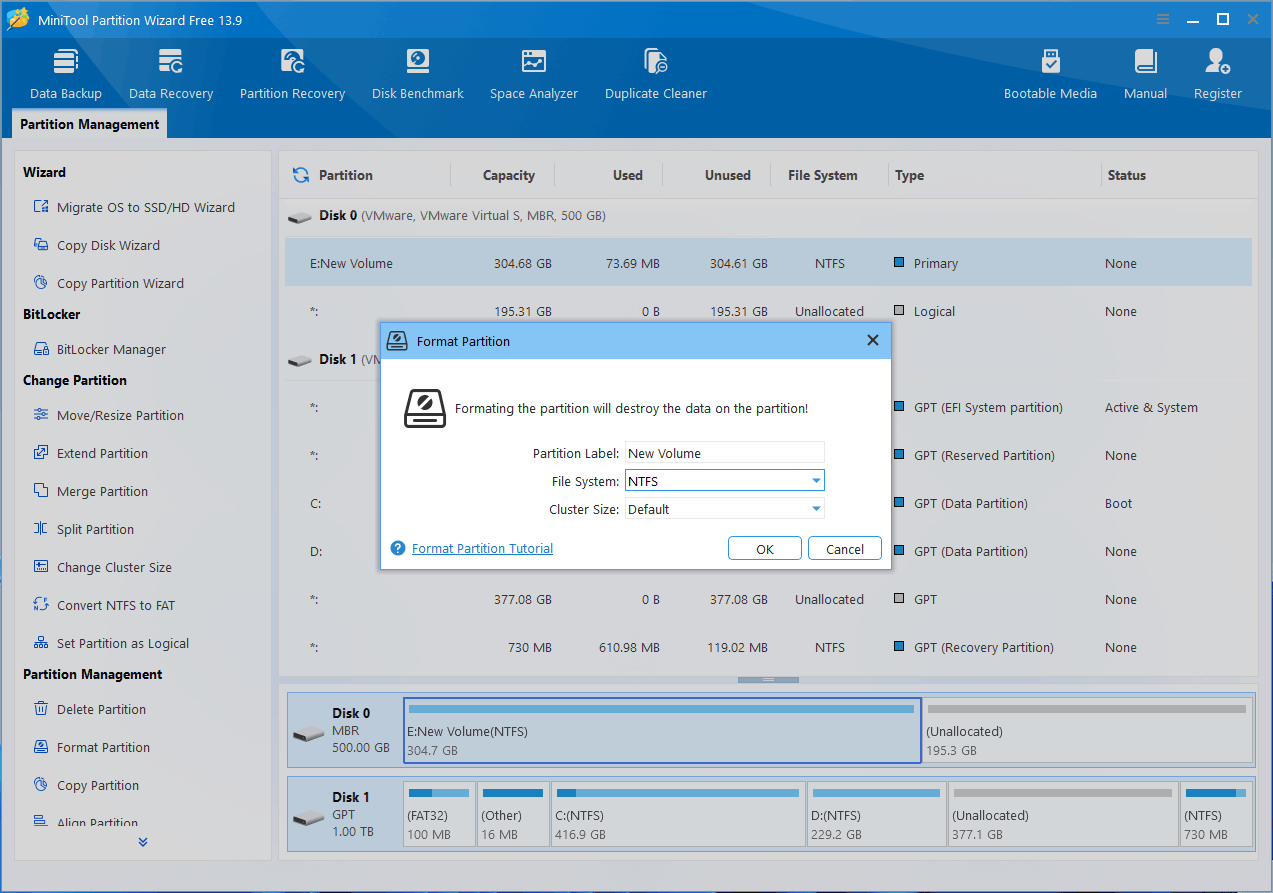Choose Move/Resize Partition

tap(108, 415)
